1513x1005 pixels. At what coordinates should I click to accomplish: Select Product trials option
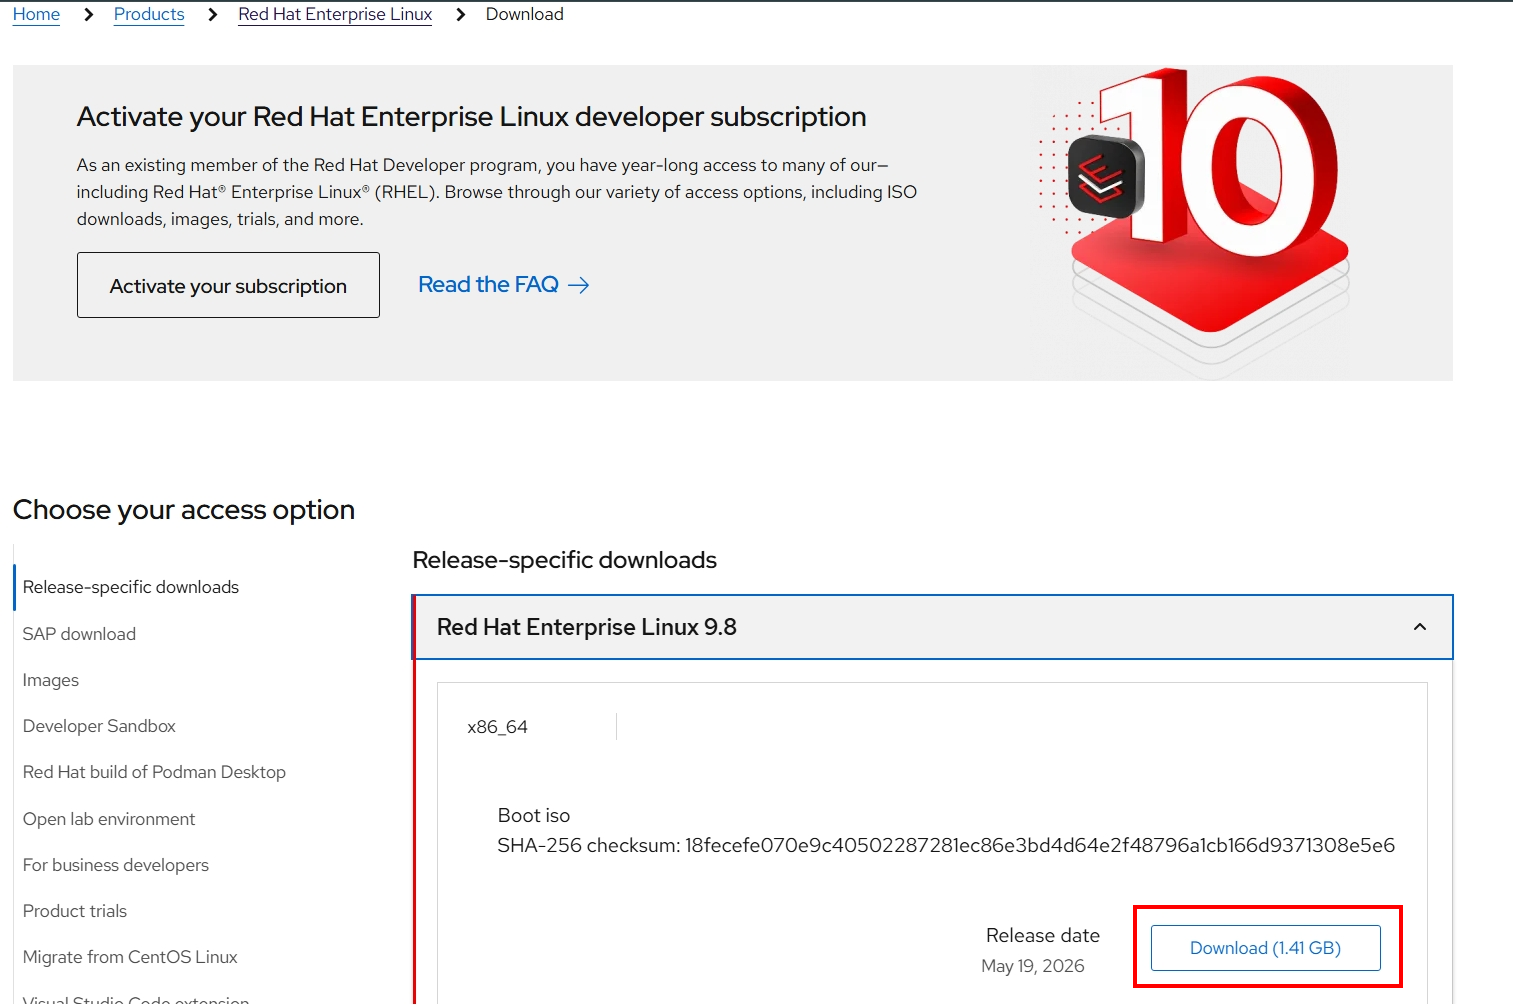(75, 911)
